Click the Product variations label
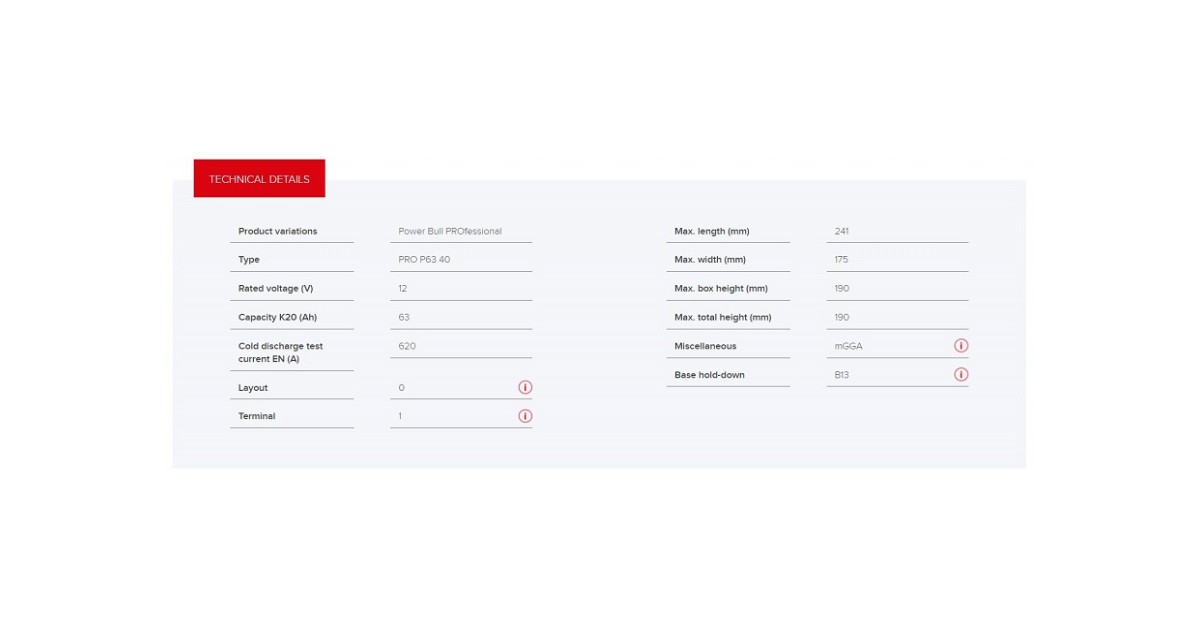This screenshot has width=1200, height=630. pos(277,231)
